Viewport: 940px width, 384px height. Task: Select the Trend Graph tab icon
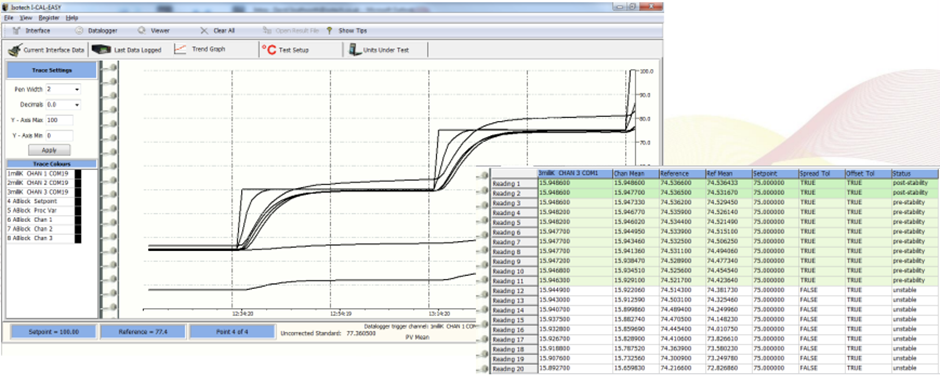tap(180, 50)
